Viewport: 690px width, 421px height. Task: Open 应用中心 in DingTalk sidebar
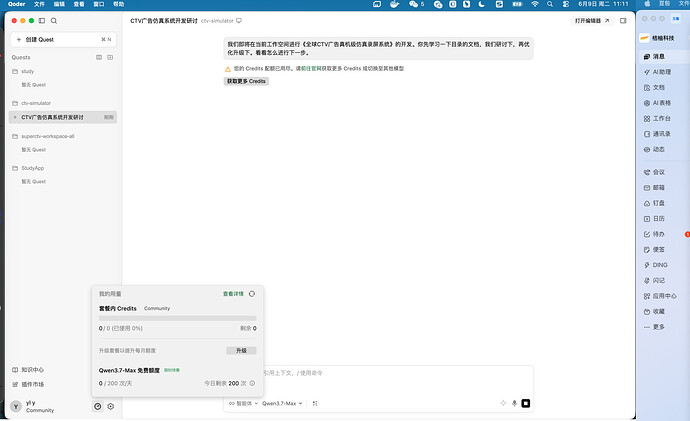(x=660, y=296)
